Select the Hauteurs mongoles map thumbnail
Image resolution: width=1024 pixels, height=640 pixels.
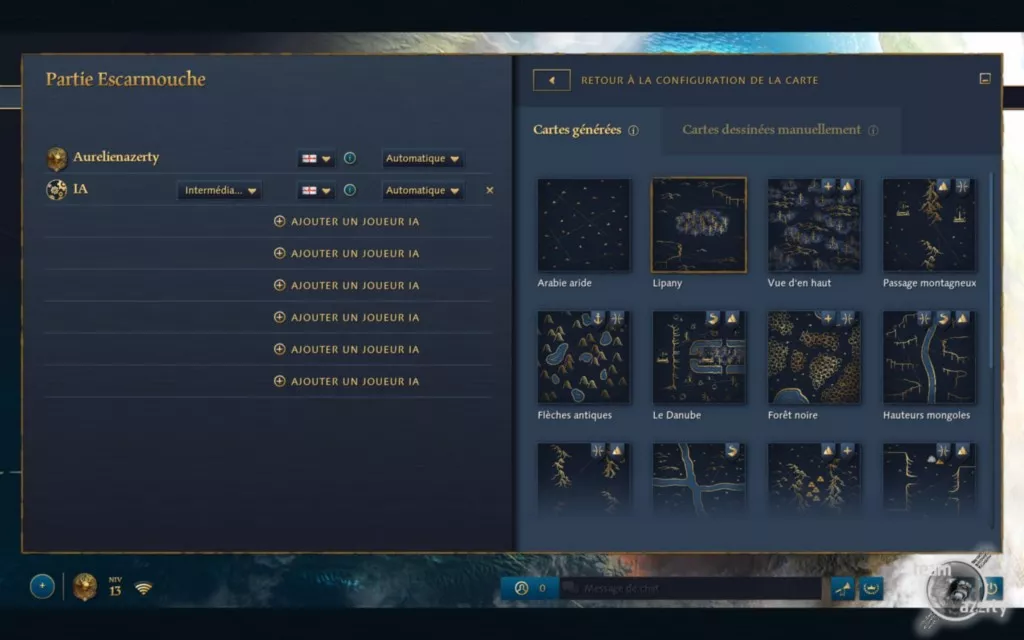click(x=929, y=357)
